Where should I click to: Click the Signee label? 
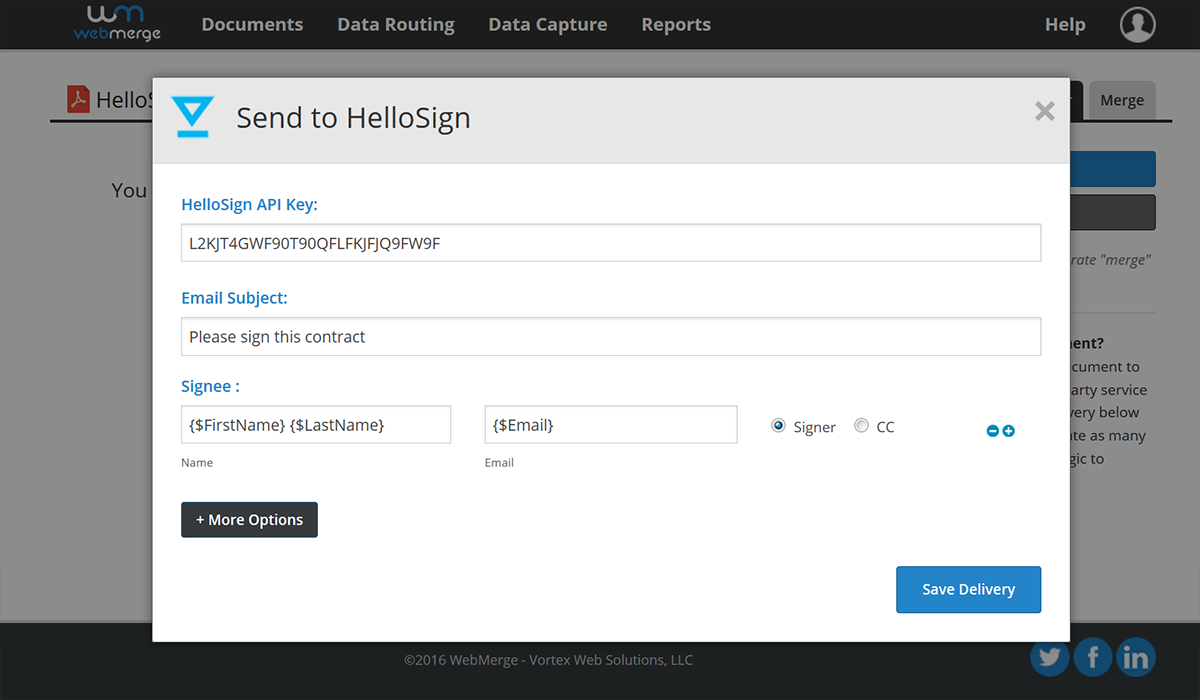[x=210, y=386]
